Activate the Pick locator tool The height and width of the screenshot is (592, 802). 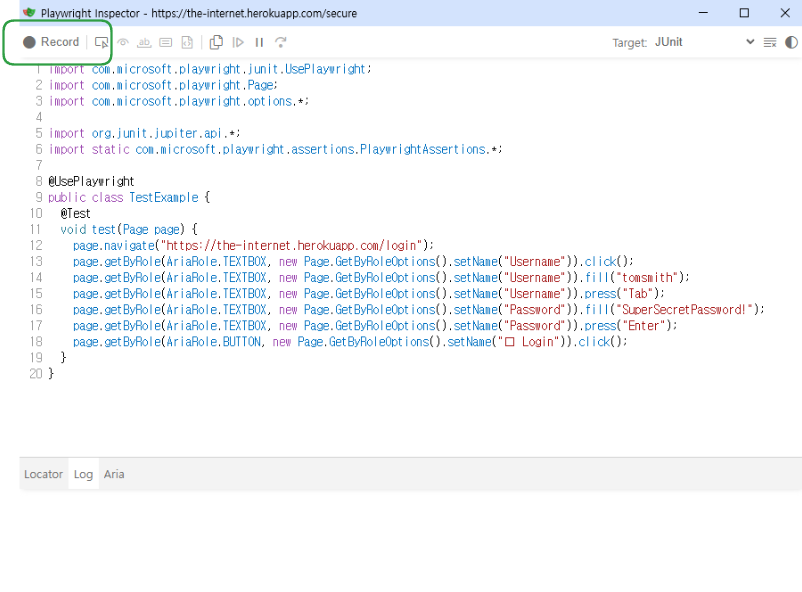tap(102, 42)
